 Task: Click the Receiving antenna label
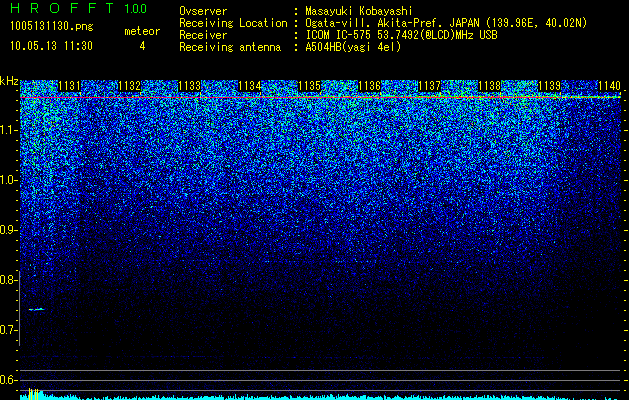click(230, 47)
